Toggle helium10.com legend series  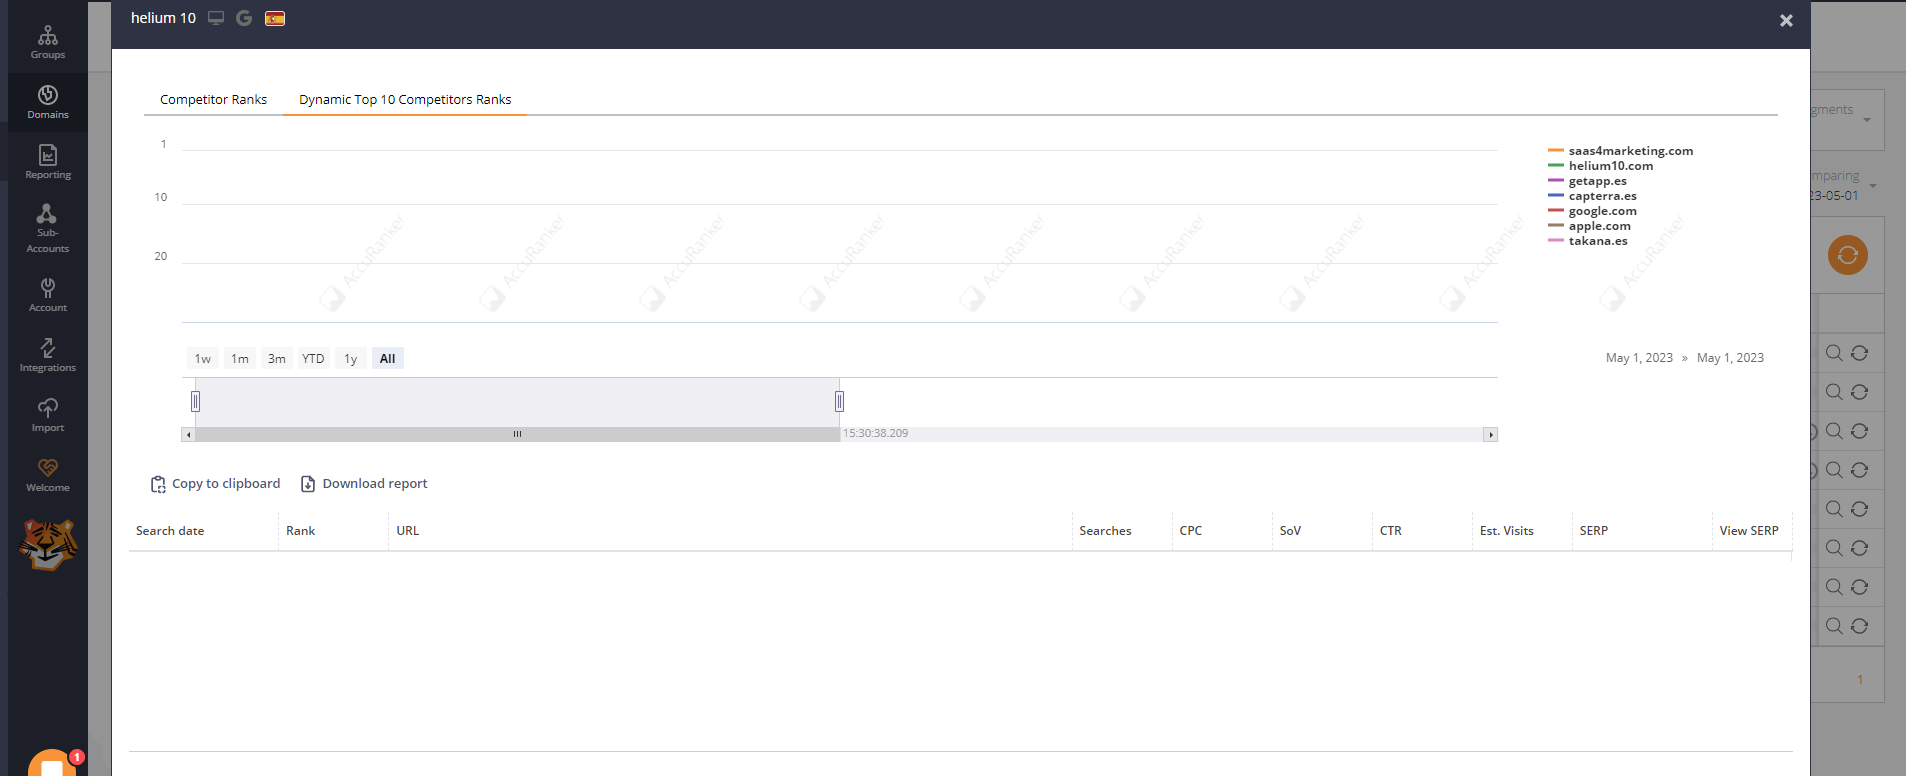(x=1600, y=166)
